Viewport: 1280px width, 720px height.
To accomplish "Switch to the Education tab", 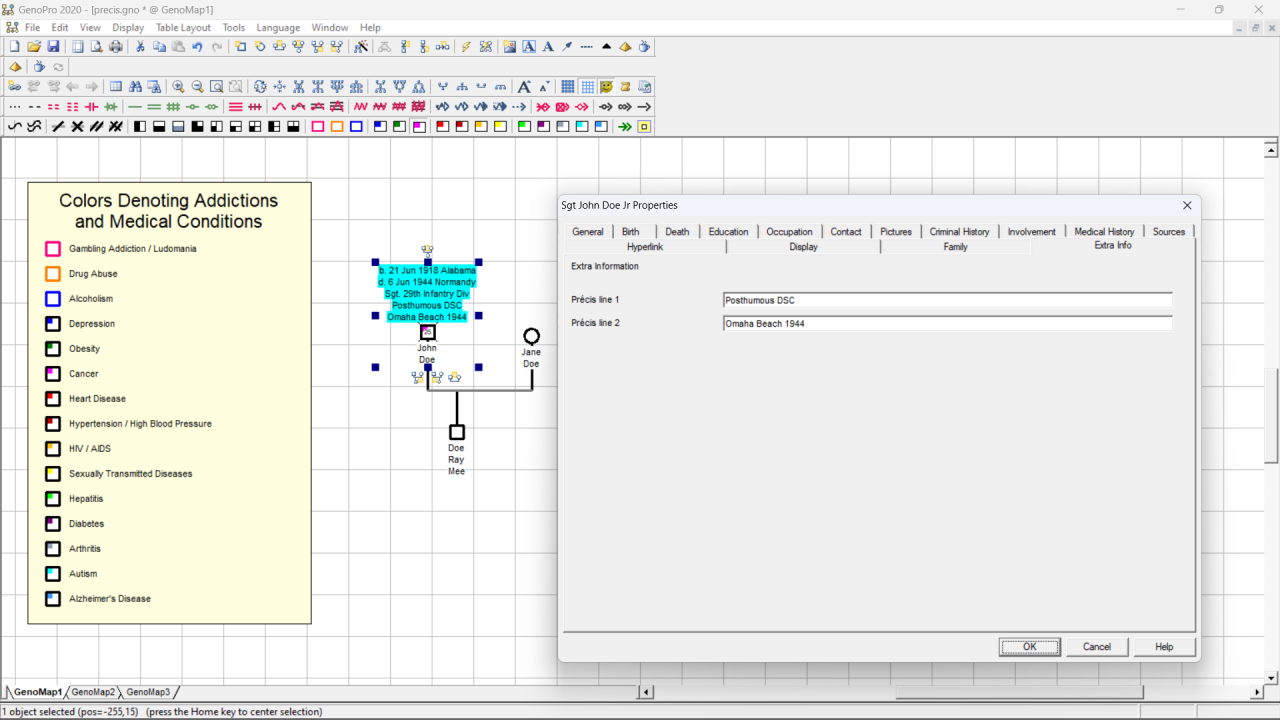I will click(x=728, y=231).
